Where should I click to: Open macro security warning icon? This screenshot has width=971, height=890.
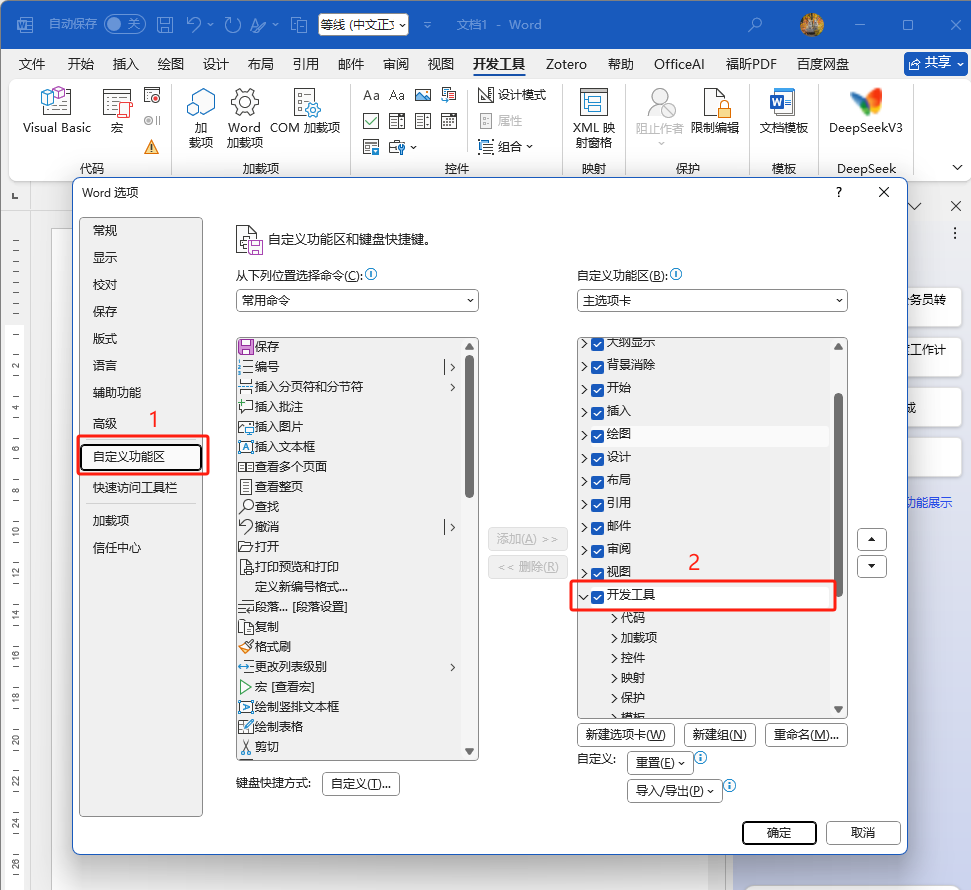click(152, 147)
